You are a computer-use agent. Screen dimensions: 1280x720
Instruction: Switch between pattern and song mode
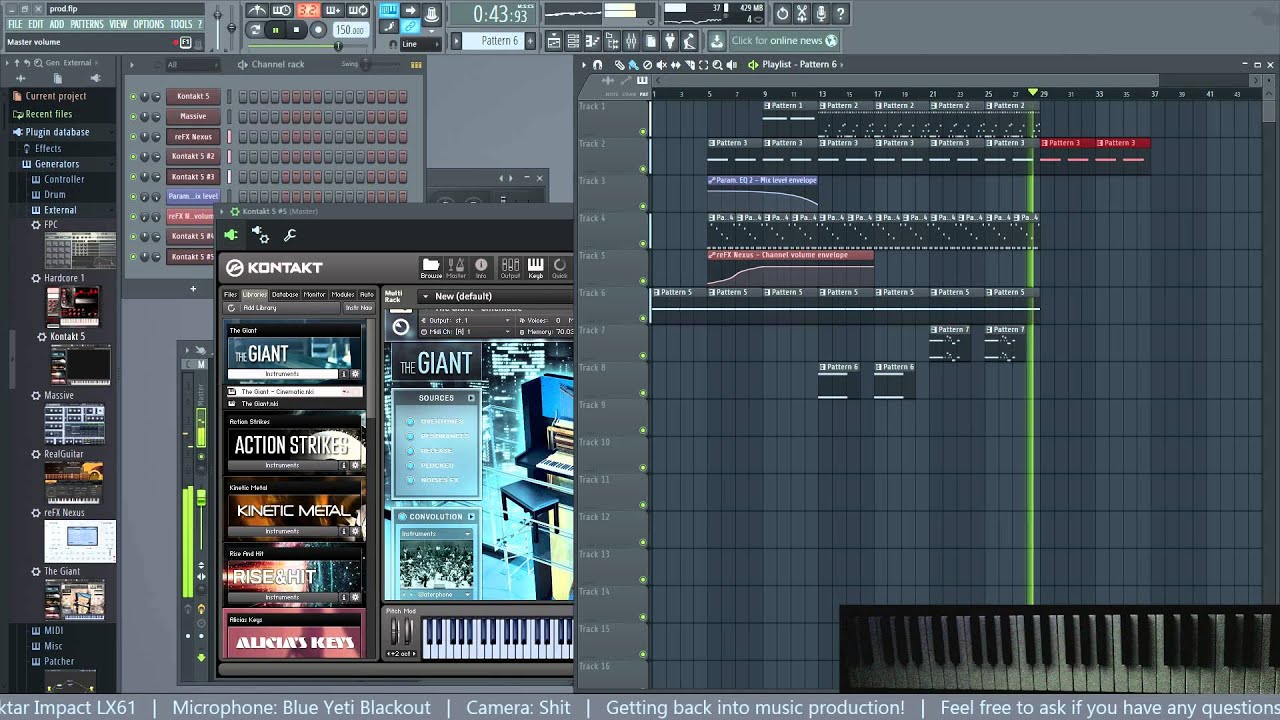point(256,30)
